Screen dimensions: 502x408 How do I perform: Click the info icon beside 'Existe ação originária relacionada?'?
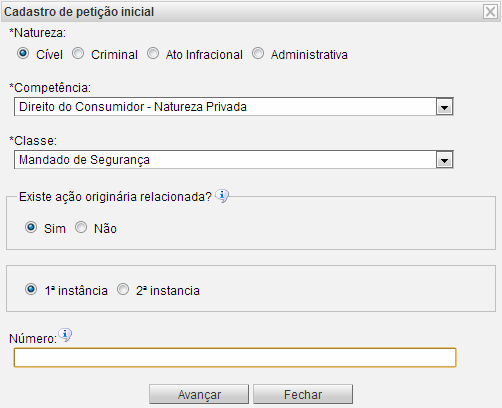(222, 196)
